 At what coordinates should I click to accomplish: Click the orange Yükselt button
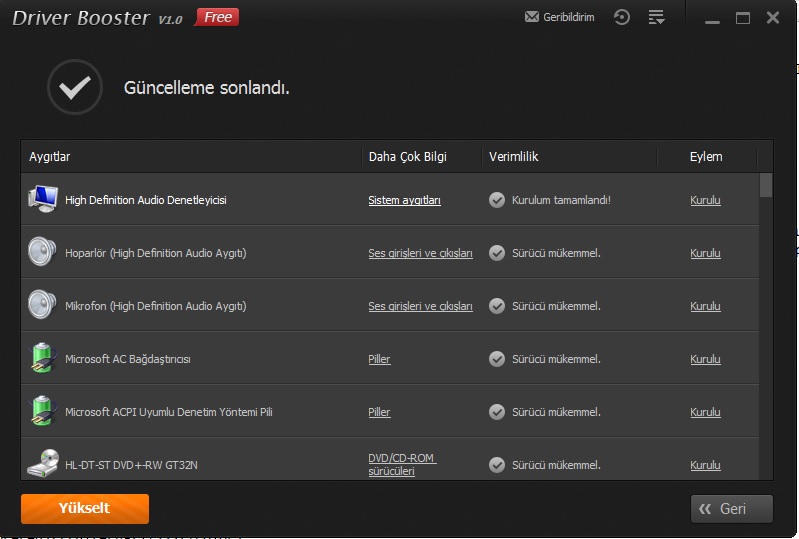pos(85,508)
